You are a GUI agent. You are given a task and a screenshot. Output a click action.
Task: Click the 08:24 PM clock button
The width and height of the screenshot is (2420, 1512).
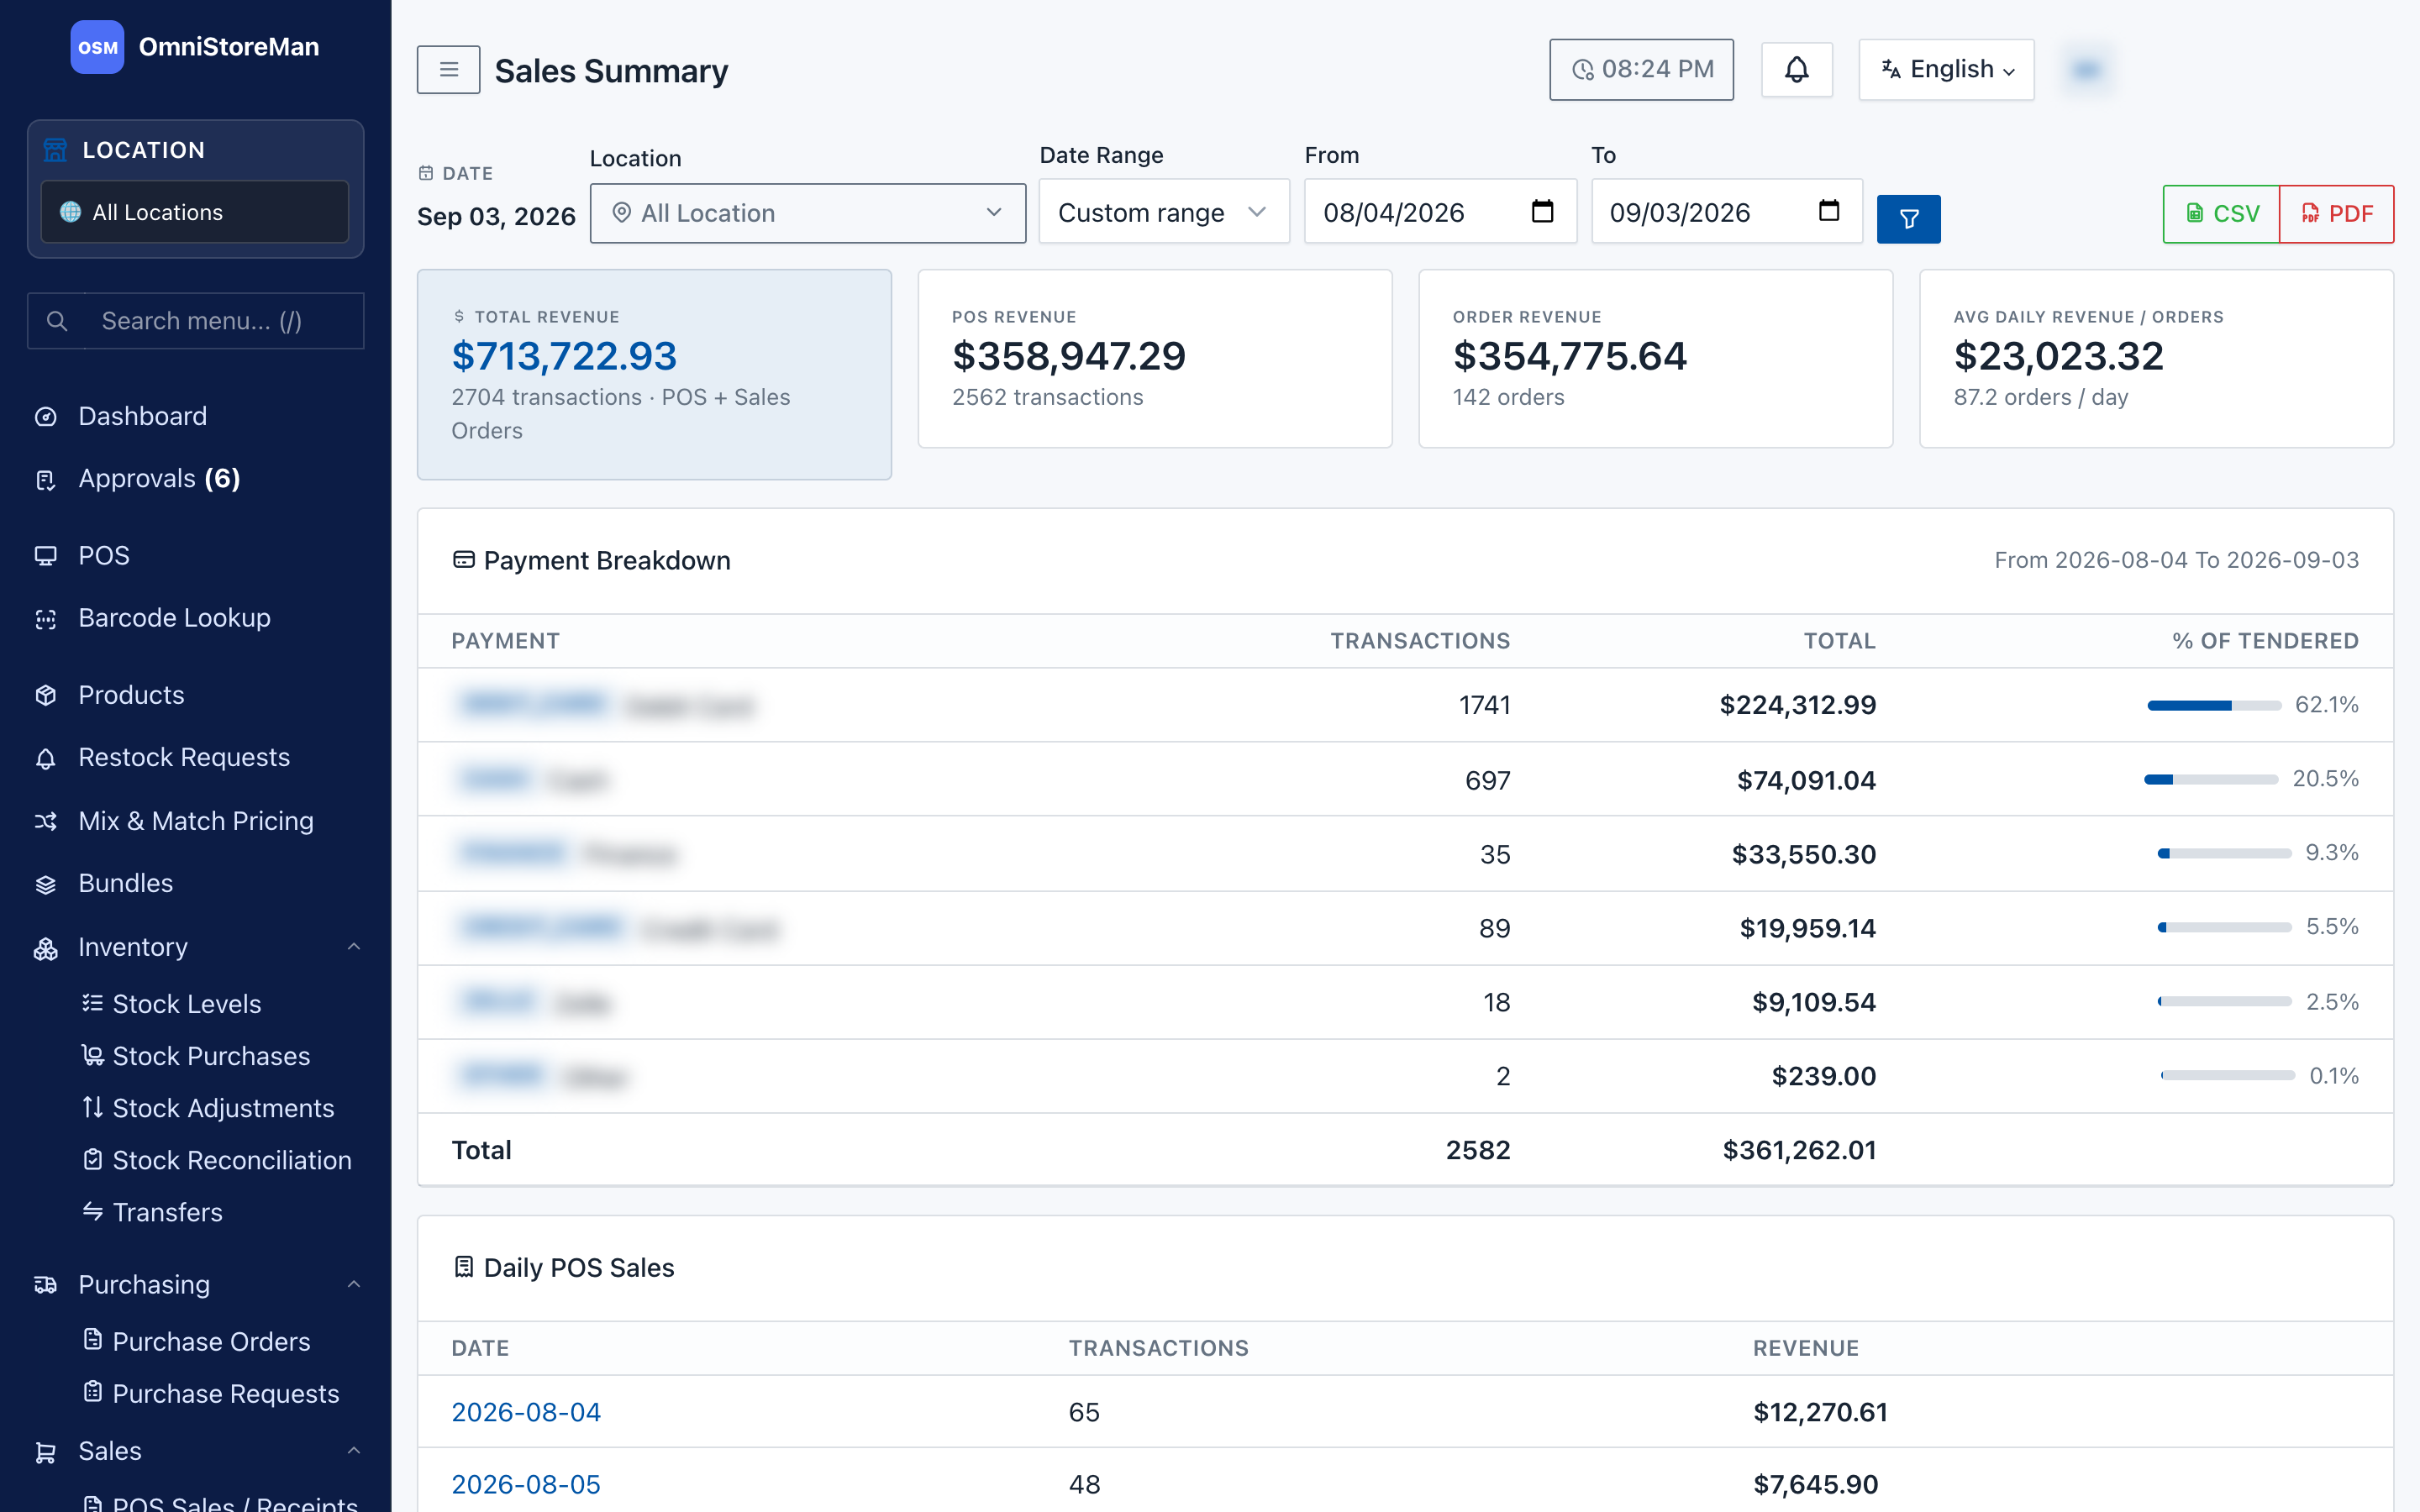click(x=1641, y=70)
